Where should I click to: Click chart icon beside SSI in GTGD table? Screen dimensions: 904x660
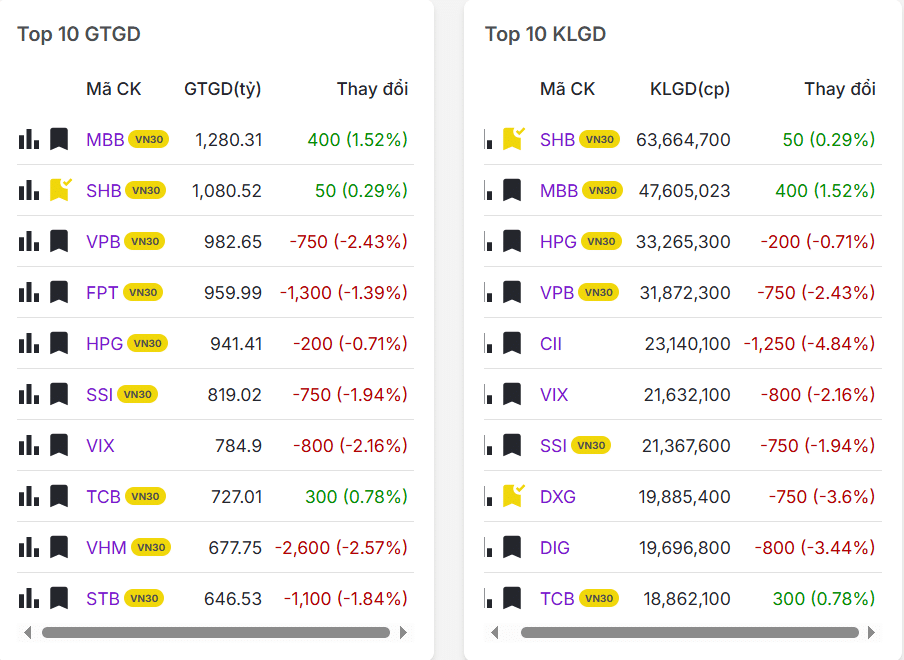tap(29, 394)
